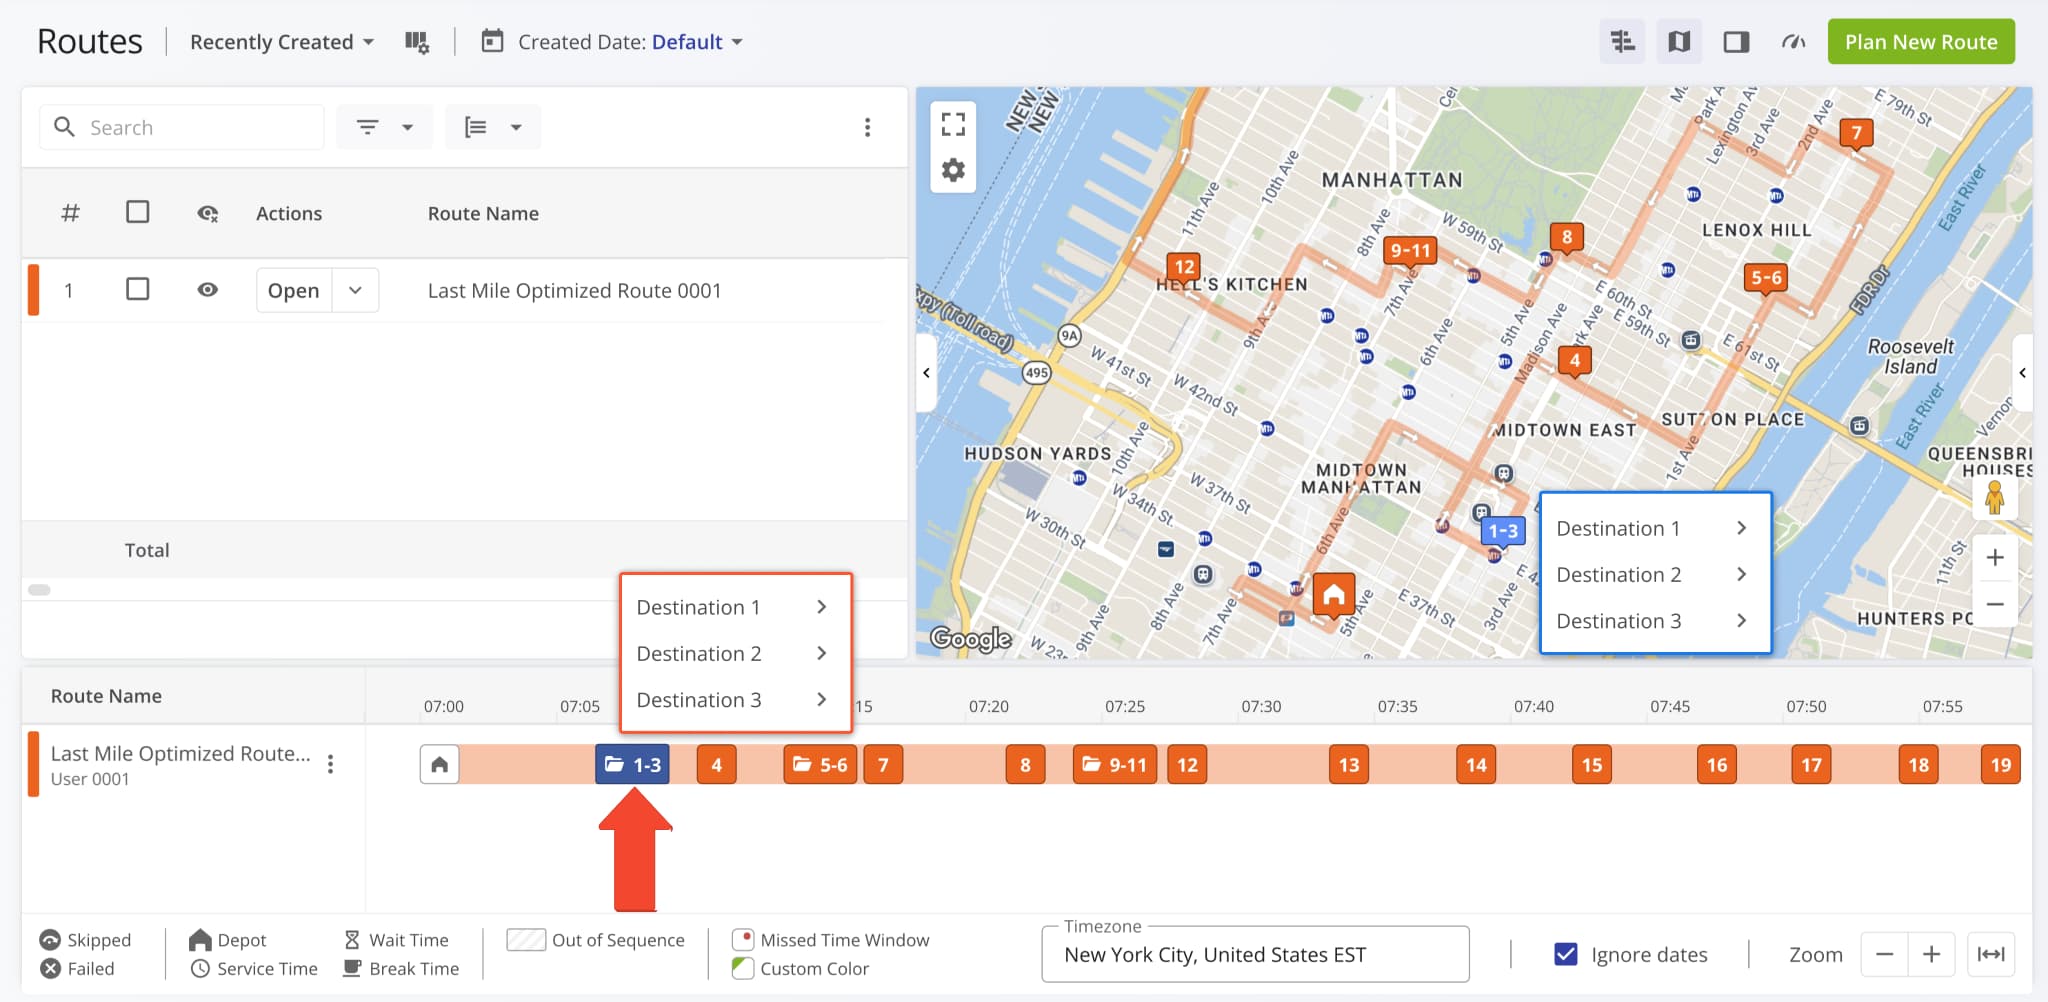Toggle visibility of Last Mile Optimized Route 0001
This screenshot has width=2048, height=1002.
[x=207, y=289]
